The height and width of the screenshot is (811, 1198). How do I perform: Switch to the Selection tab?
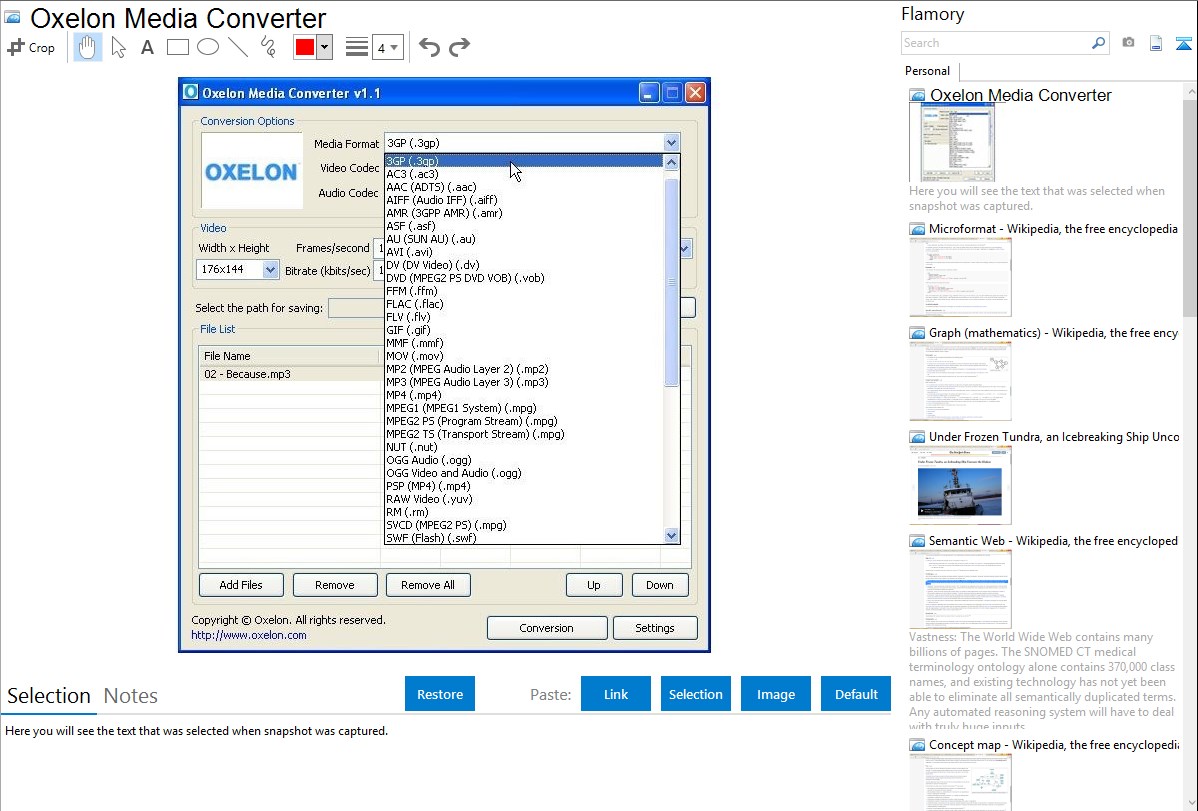pos(49,696)
